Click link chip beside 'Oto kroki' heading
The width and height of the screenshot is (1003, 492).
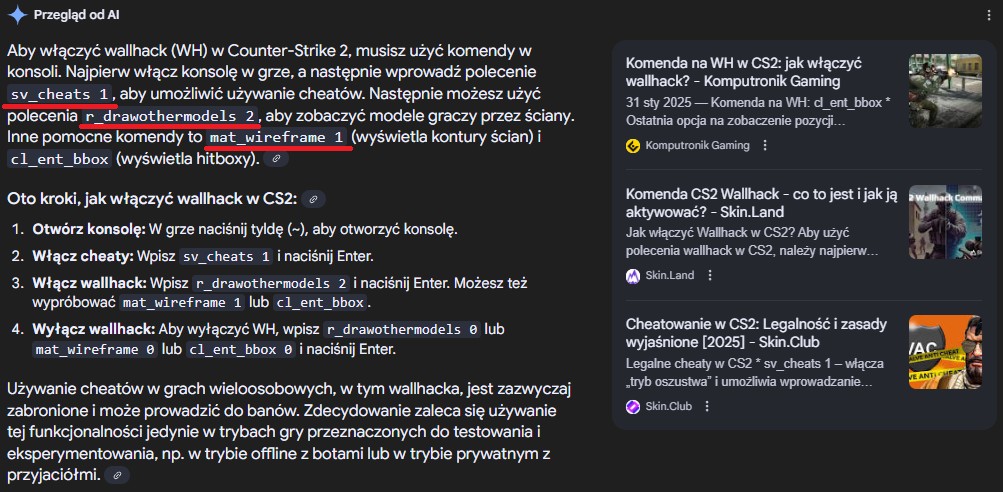313,200
